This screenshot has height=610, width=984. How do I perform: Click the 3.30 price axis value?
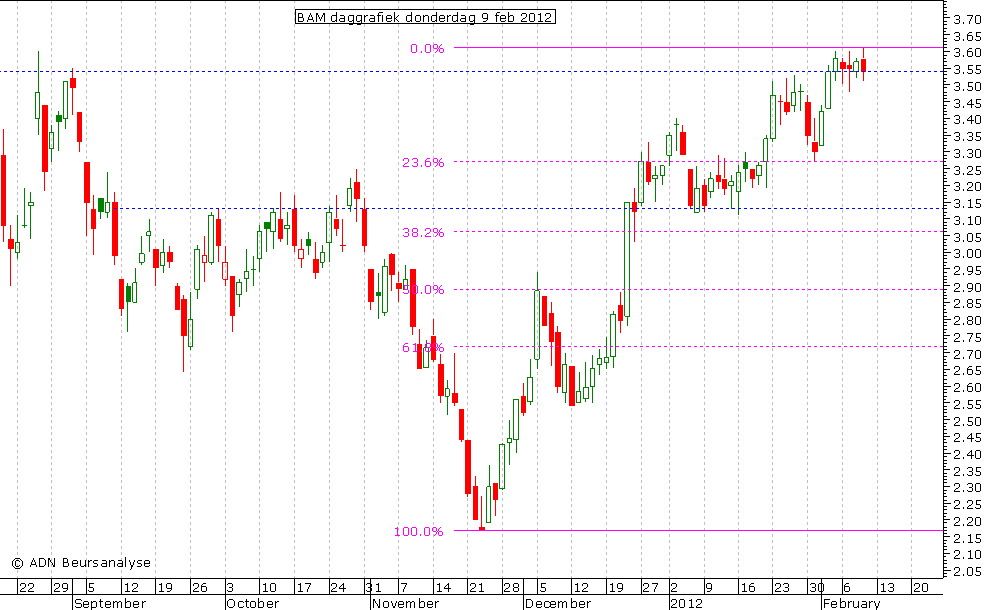pyautogui.click(x=967, y=153)
